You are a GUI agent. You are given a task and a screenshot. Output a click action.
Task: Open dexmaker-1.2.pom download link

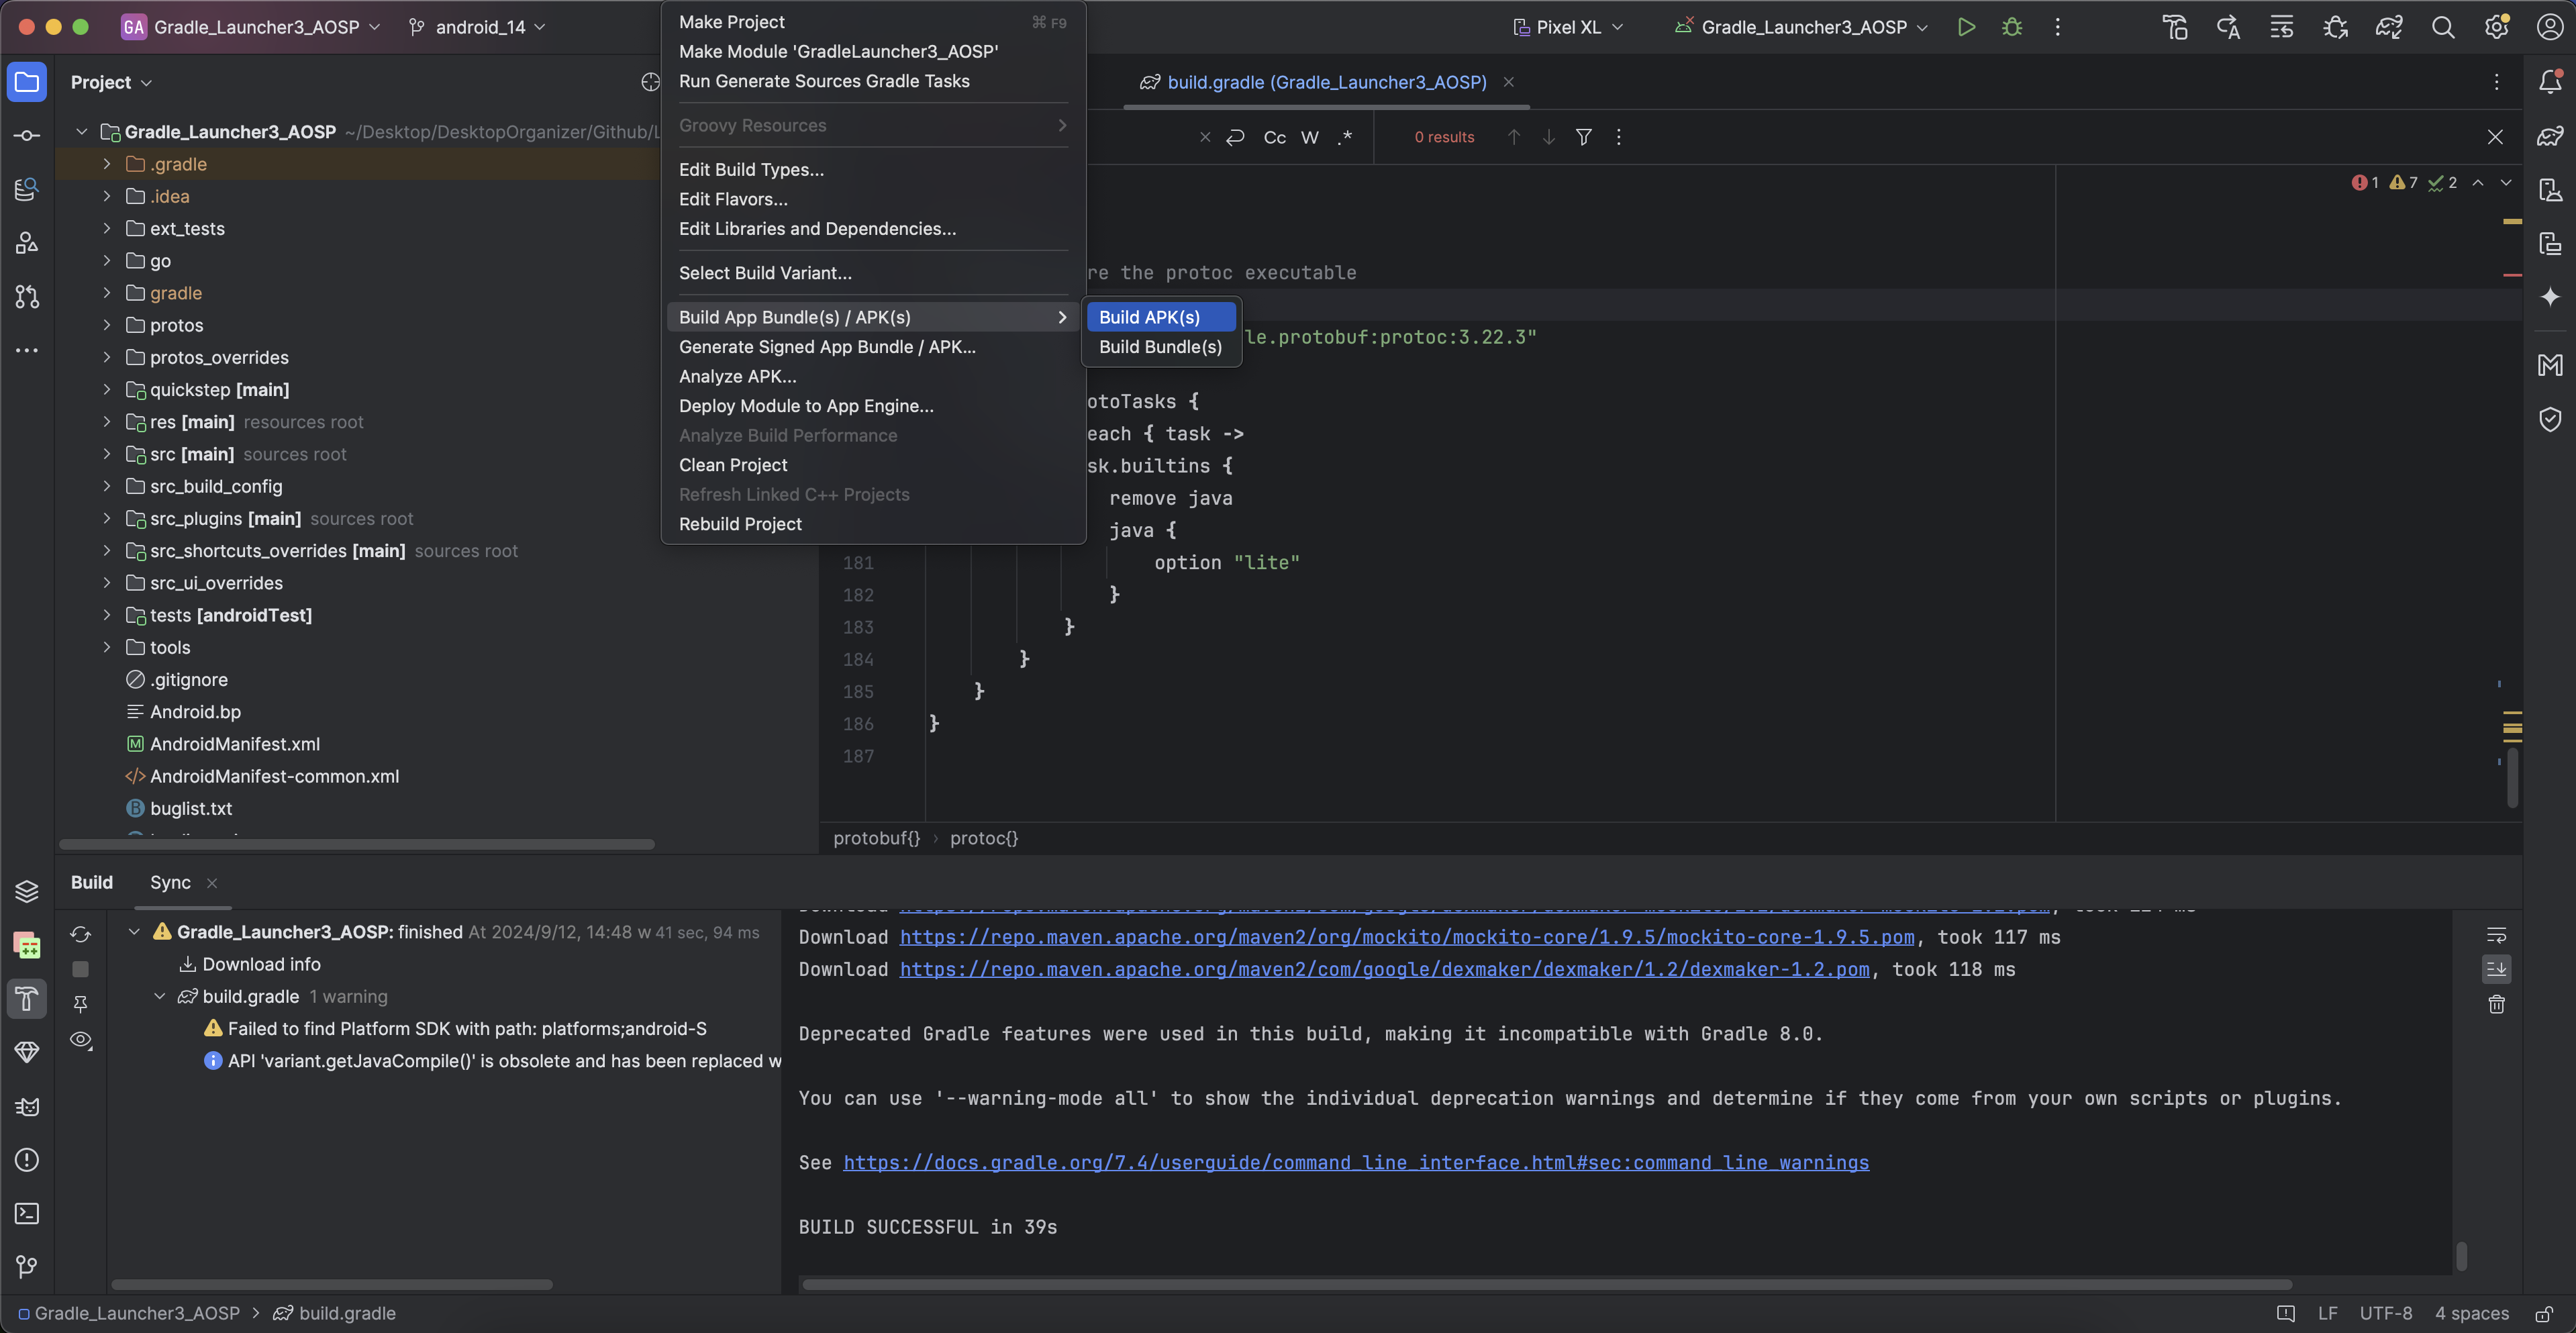pos(1384,970)
